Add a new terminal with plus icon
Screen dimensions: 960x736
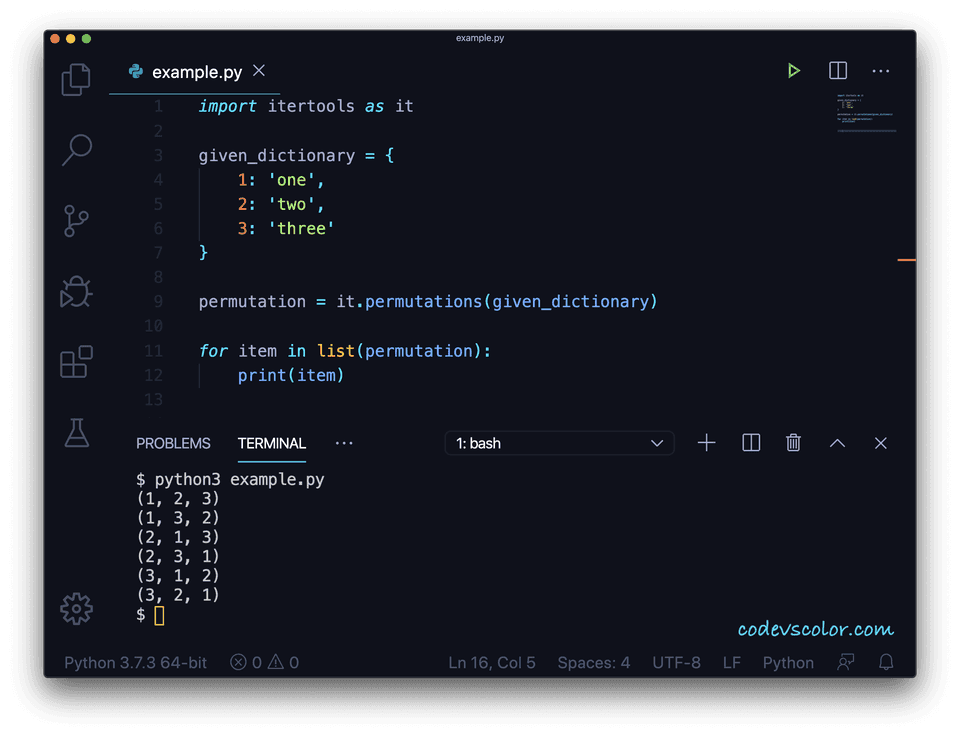tap(706, 443)
